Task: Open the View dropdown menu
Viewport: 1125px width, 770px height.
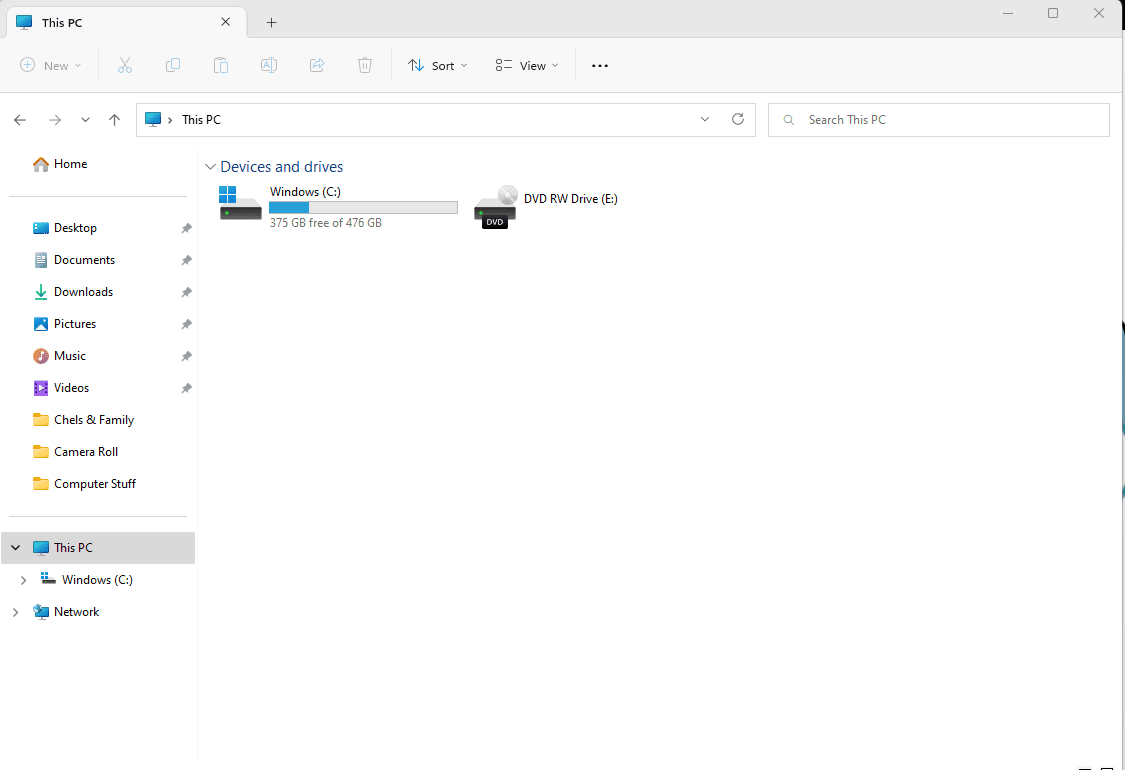Action: click(527, 65)
